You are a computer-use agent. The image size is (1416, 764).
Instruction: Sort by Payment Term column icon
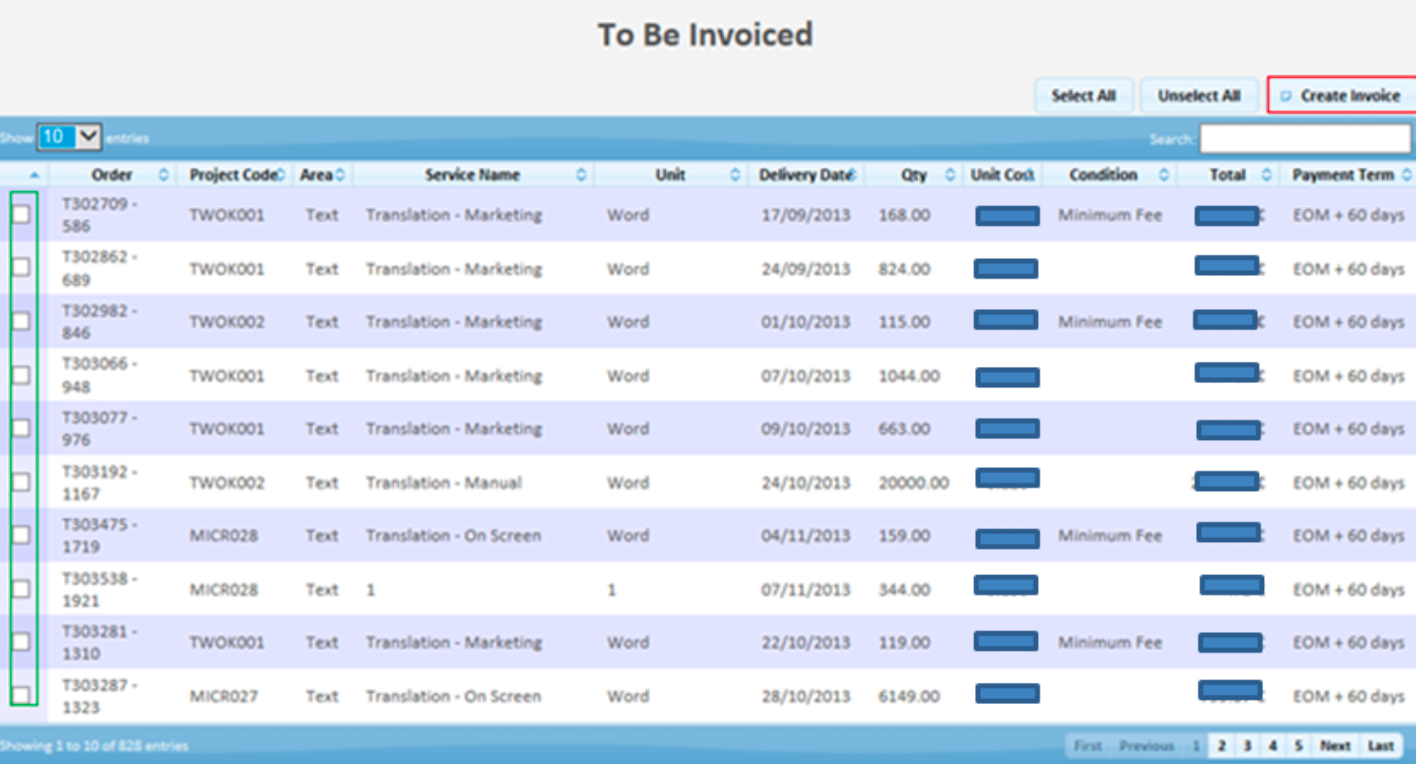click(x=1407, y=175)
